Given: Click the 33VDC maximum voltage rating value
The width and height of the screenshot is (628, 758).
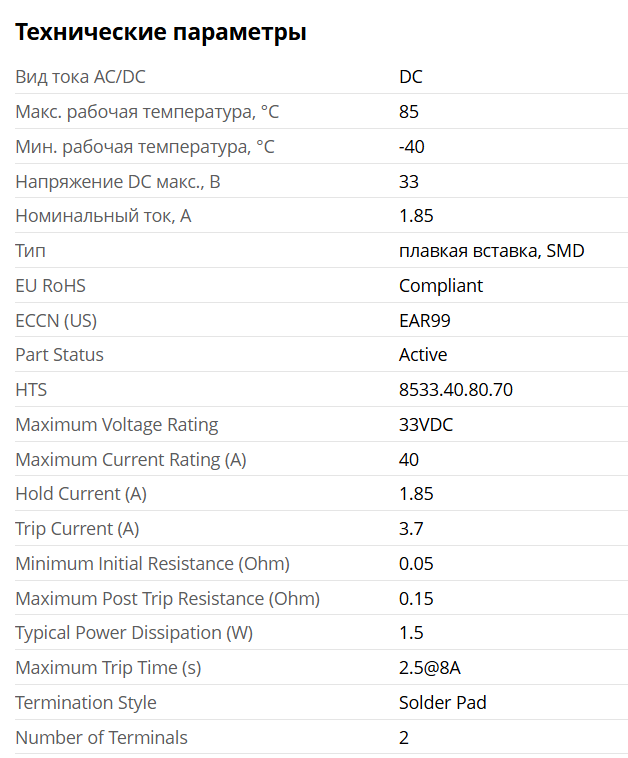Looking at the screenshot, I should (x=426, y=425).
